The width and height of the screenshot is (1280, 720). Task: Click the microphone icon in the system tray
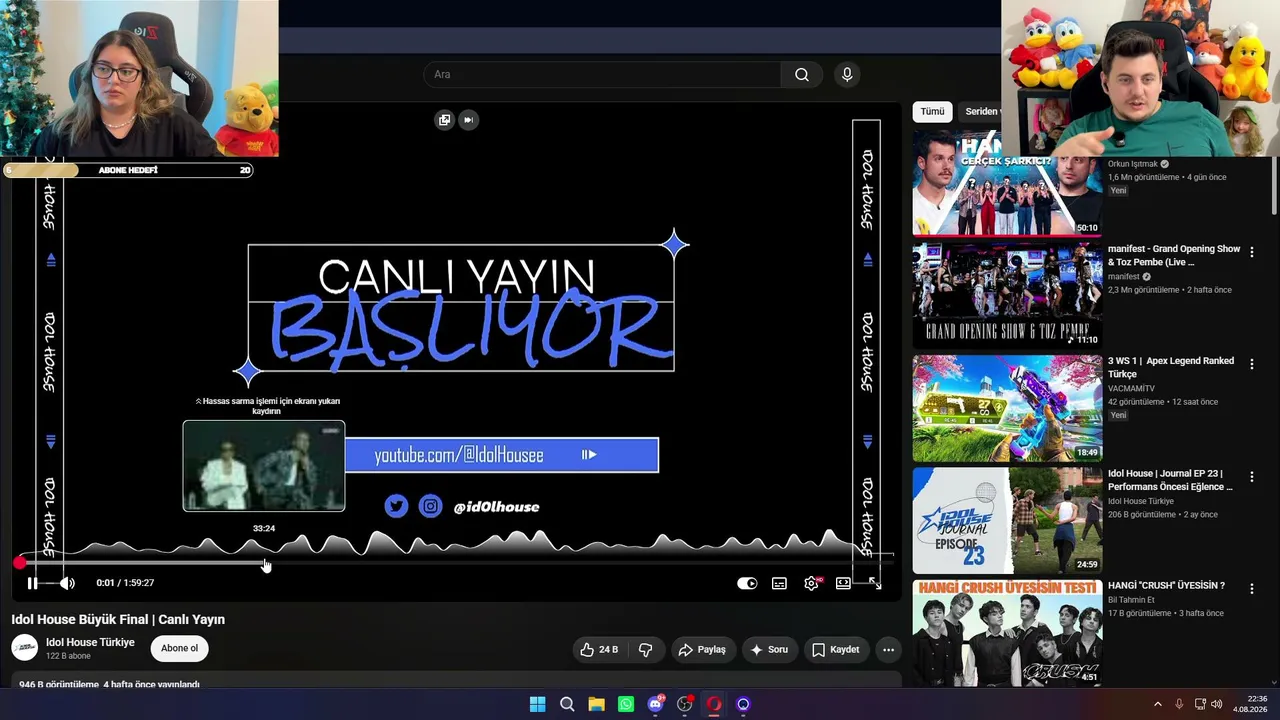1179,704
